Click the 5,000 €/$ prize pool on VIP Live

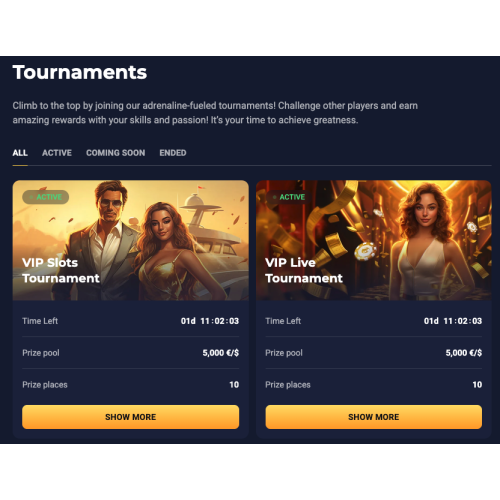tap(464, 353)
